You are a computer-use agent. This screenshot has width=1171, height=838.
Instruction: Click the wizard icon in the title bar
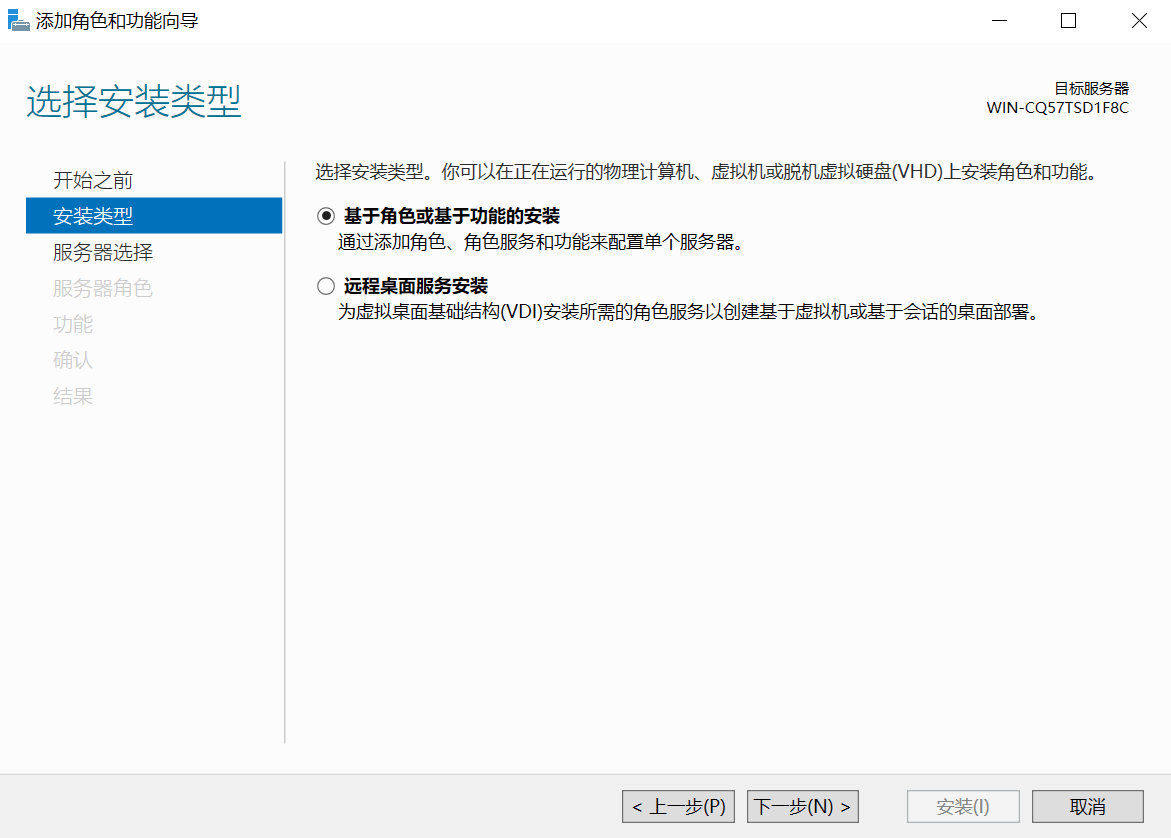19,20
